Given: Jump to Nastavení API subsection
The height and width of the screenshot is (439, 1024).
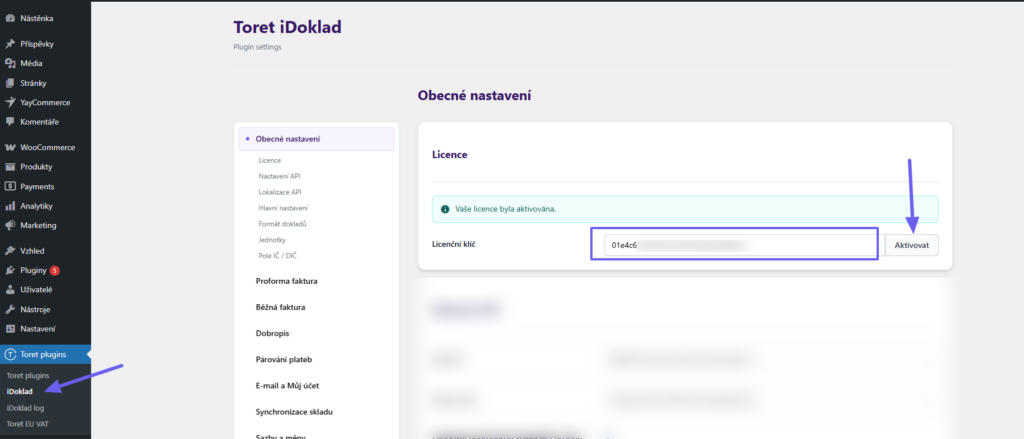Looking at the screenshot, I should (280, 176).
